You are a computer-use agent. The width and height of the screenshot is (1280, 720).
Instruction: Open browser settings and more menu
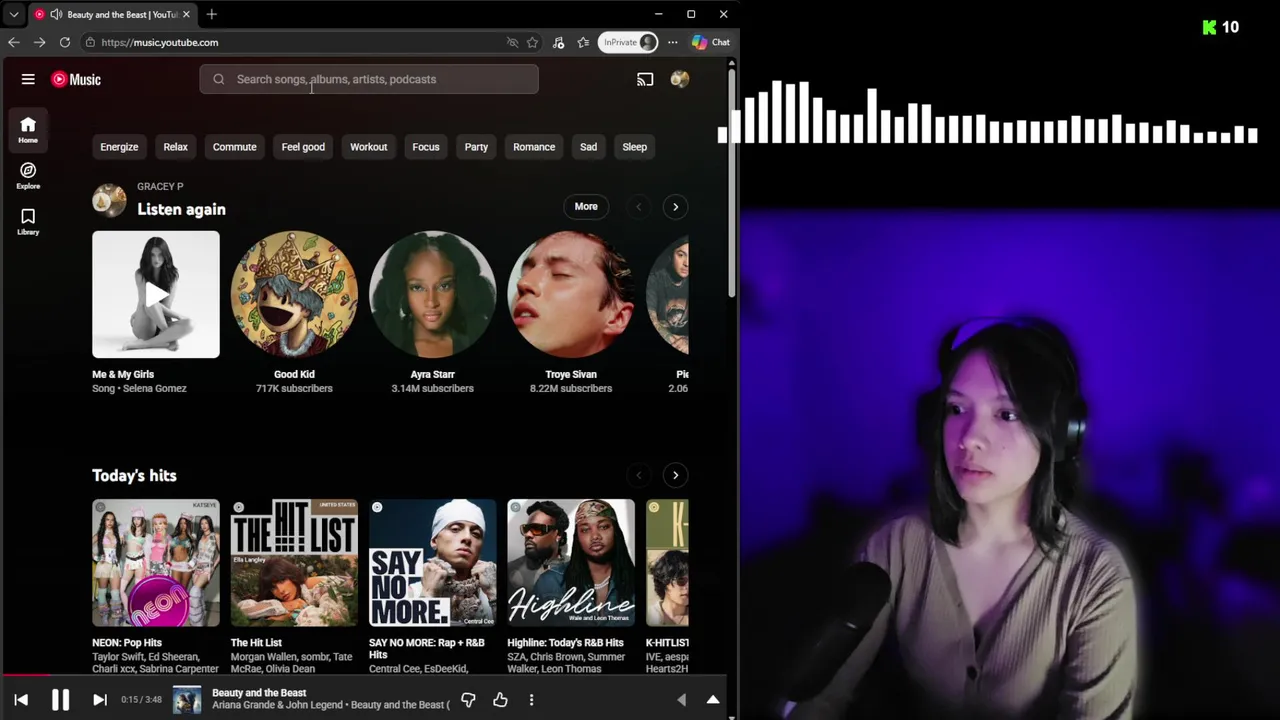click(672, 42)
